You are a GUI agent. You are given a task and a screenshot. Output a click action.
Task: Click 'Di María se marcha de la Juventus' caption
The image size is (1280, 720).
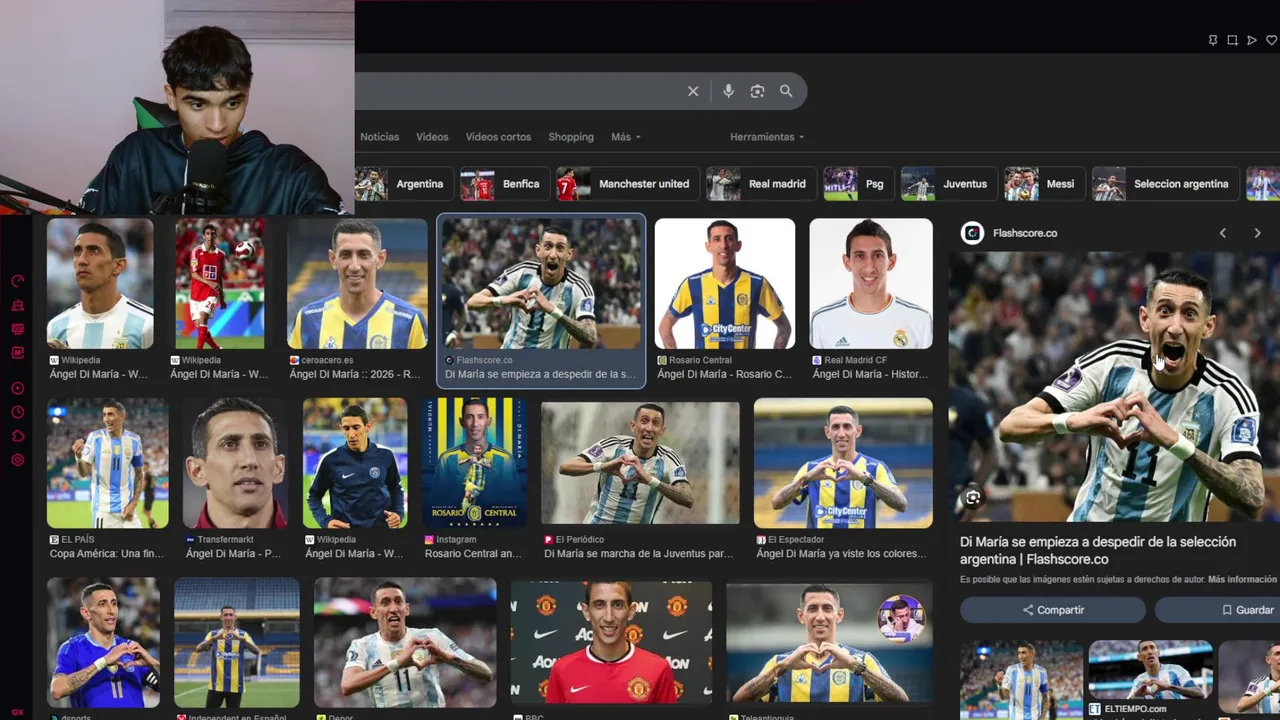[x=638, y=553]
